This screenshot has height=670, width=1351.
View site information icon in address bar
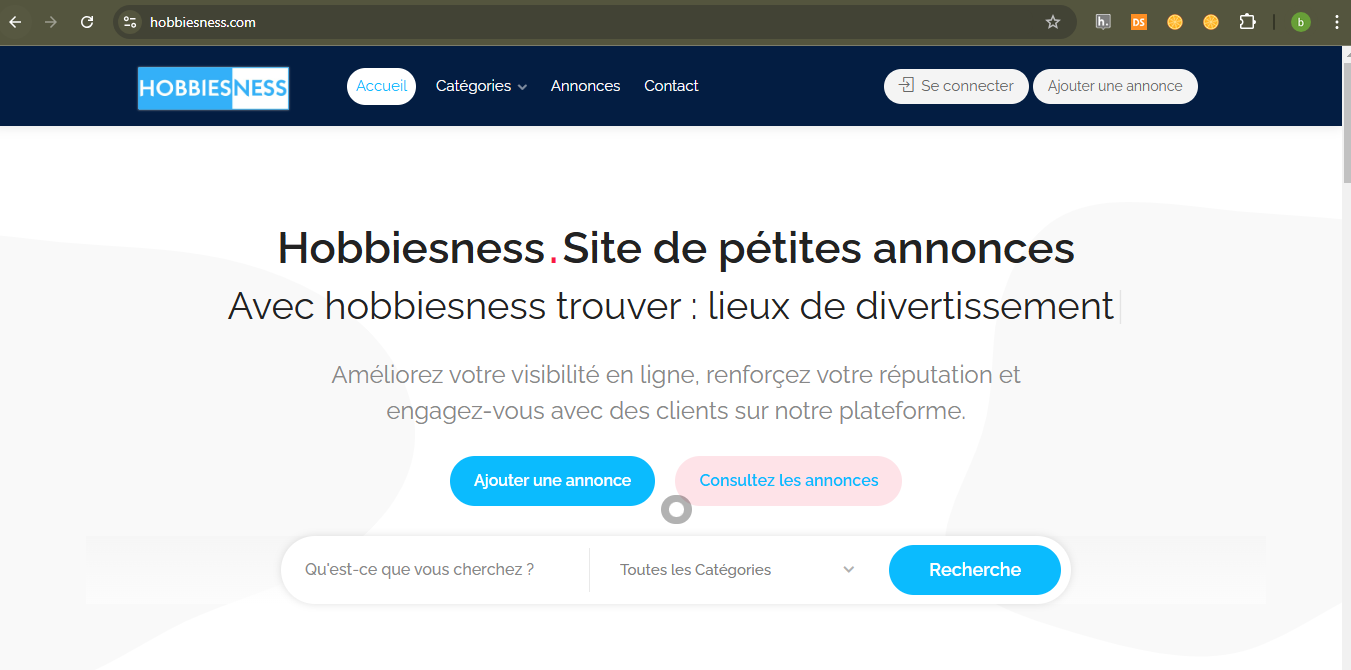pyautogui.click(x=129, y=22)
